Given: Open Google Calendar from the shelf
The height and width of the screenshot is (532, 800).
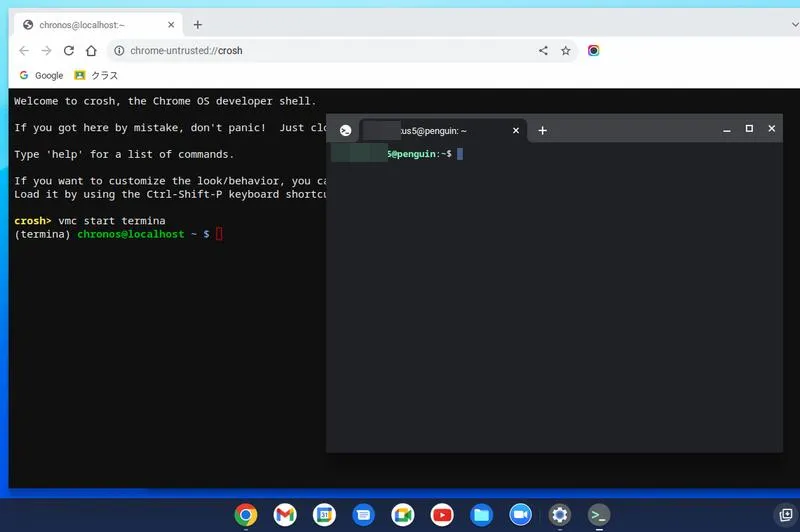Looking at the screenshot, I should click(324, 515).
